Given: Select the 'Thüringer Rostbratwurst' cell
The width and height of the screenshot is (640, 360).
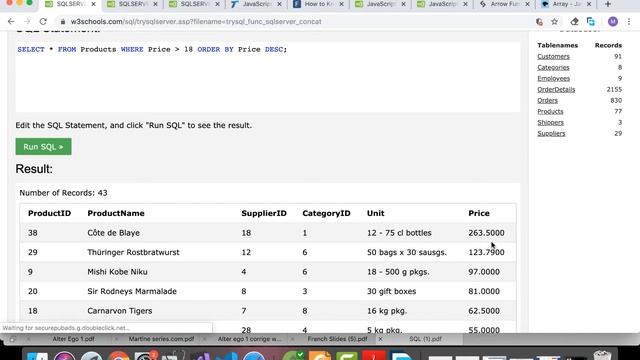Looking at the screenshot, I should (x=133, y=252).
